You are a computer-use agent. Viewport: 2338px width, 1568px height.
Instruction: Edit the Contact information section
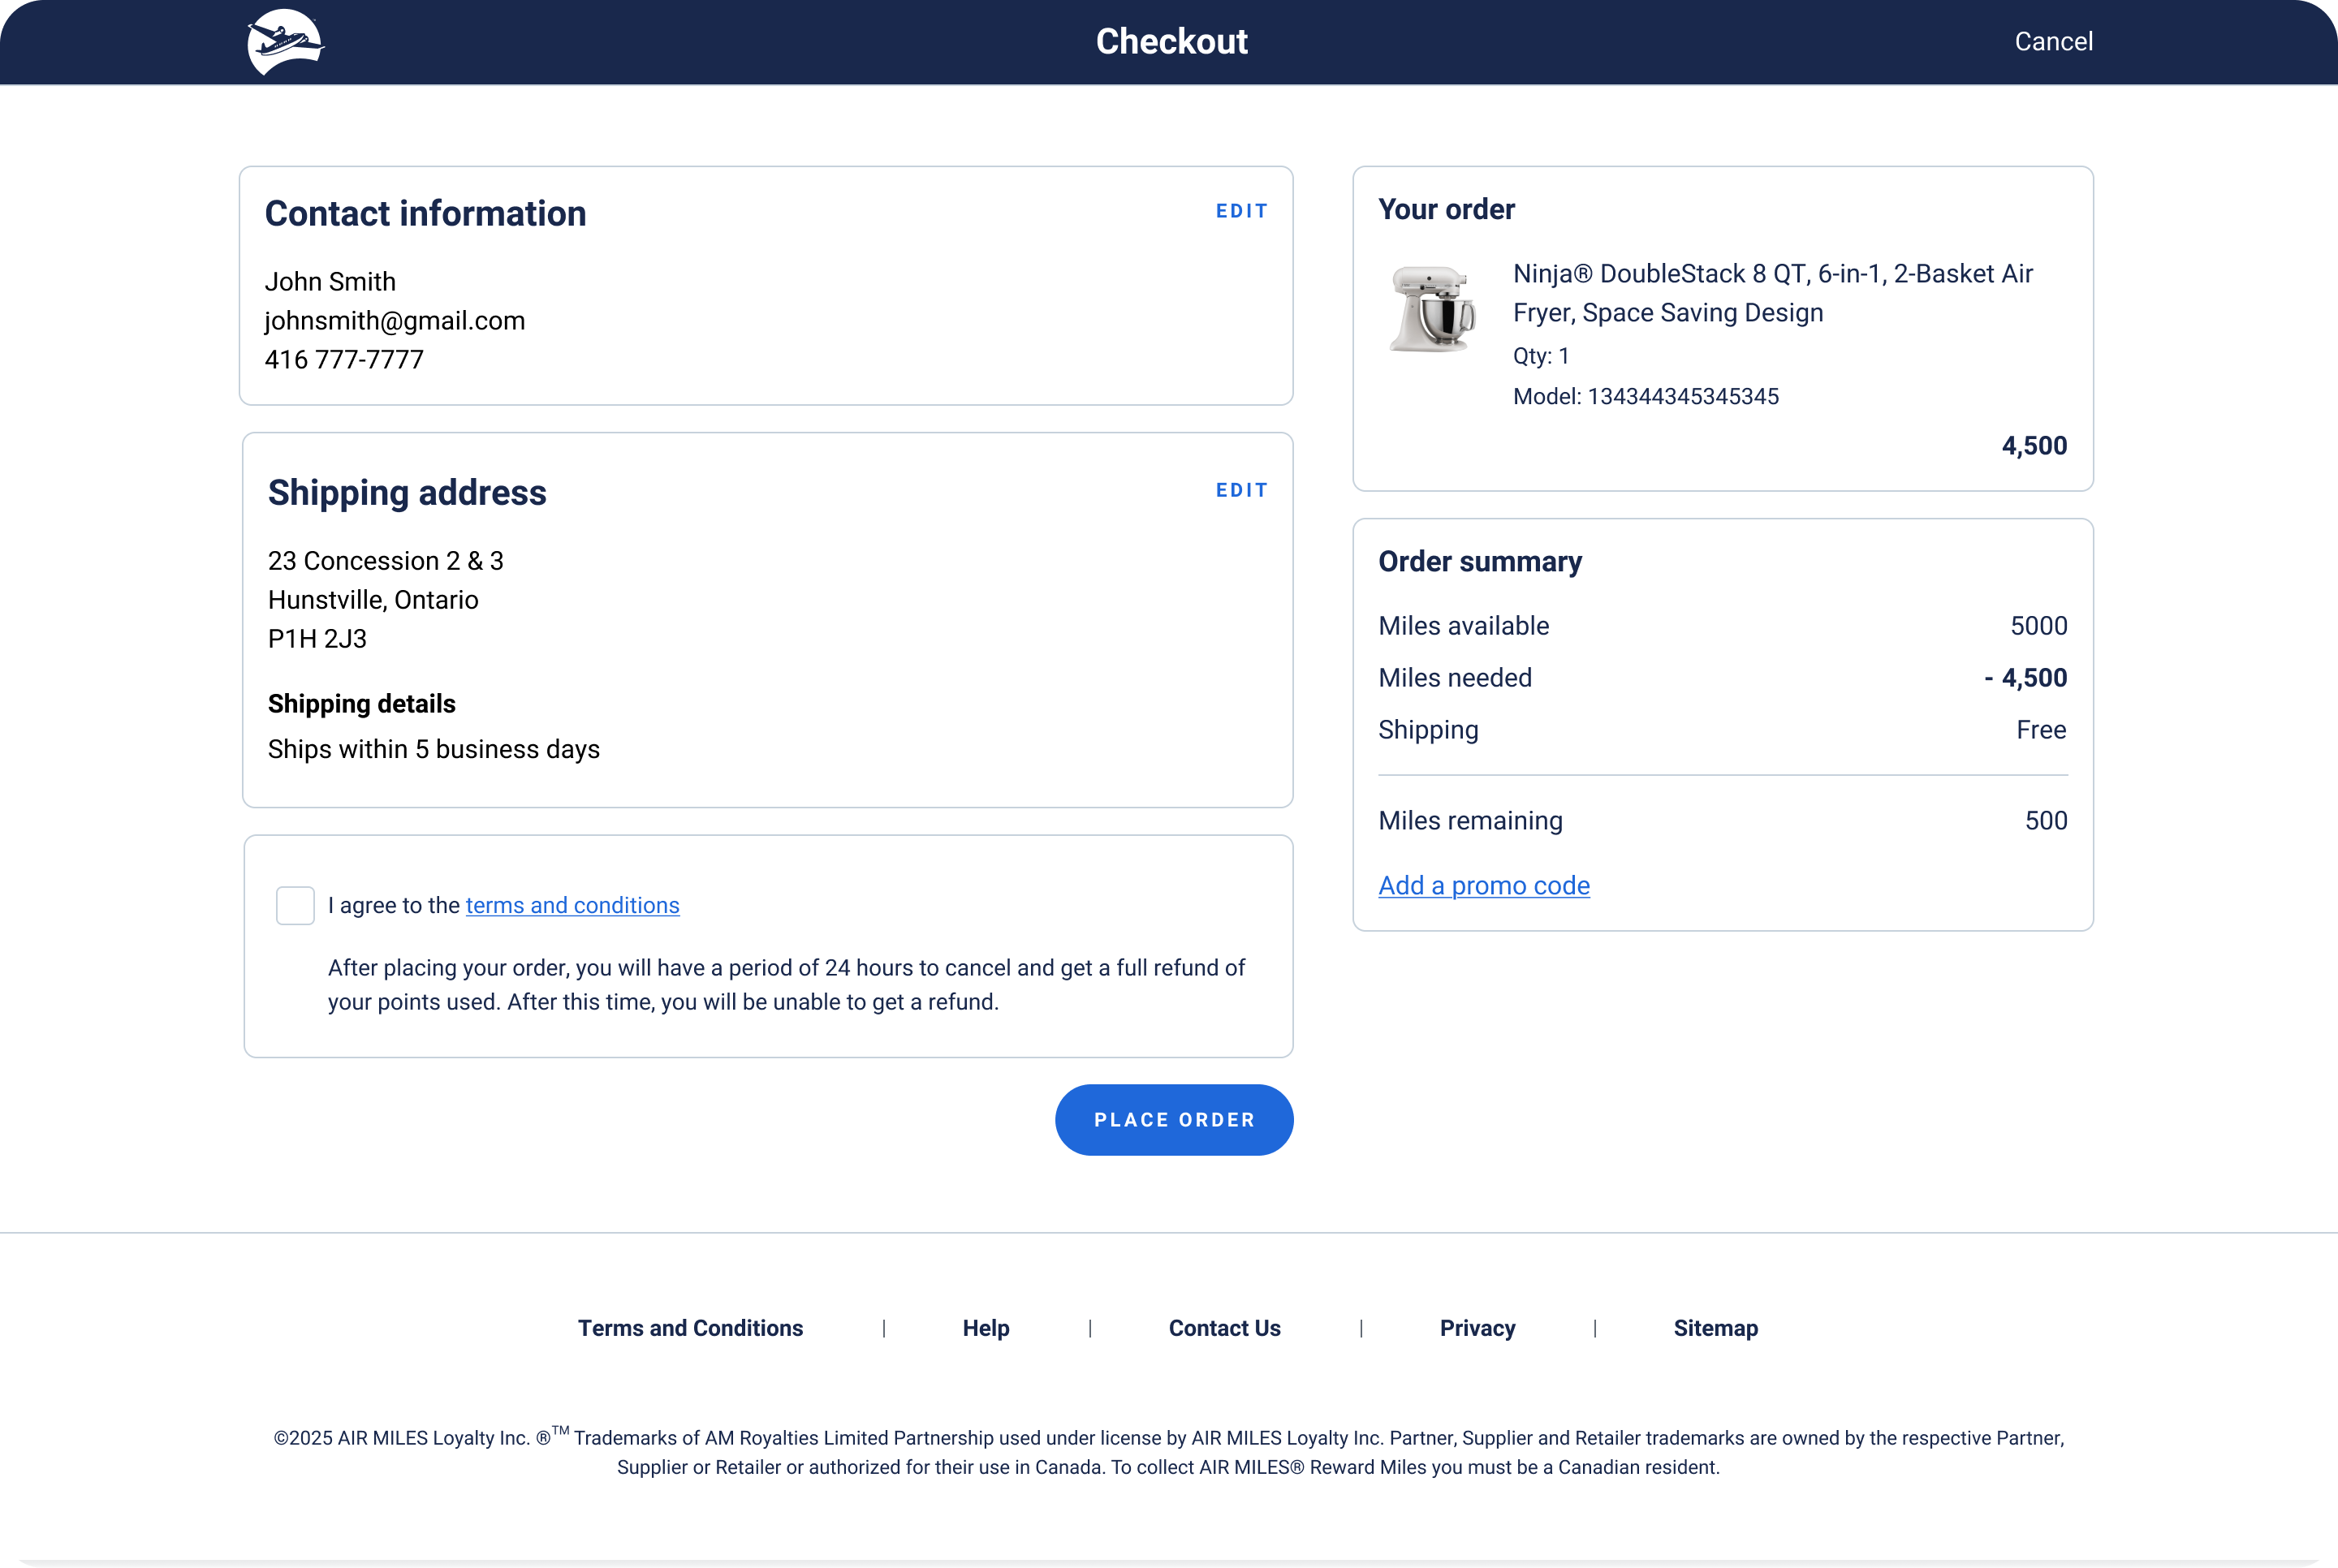1242,211
